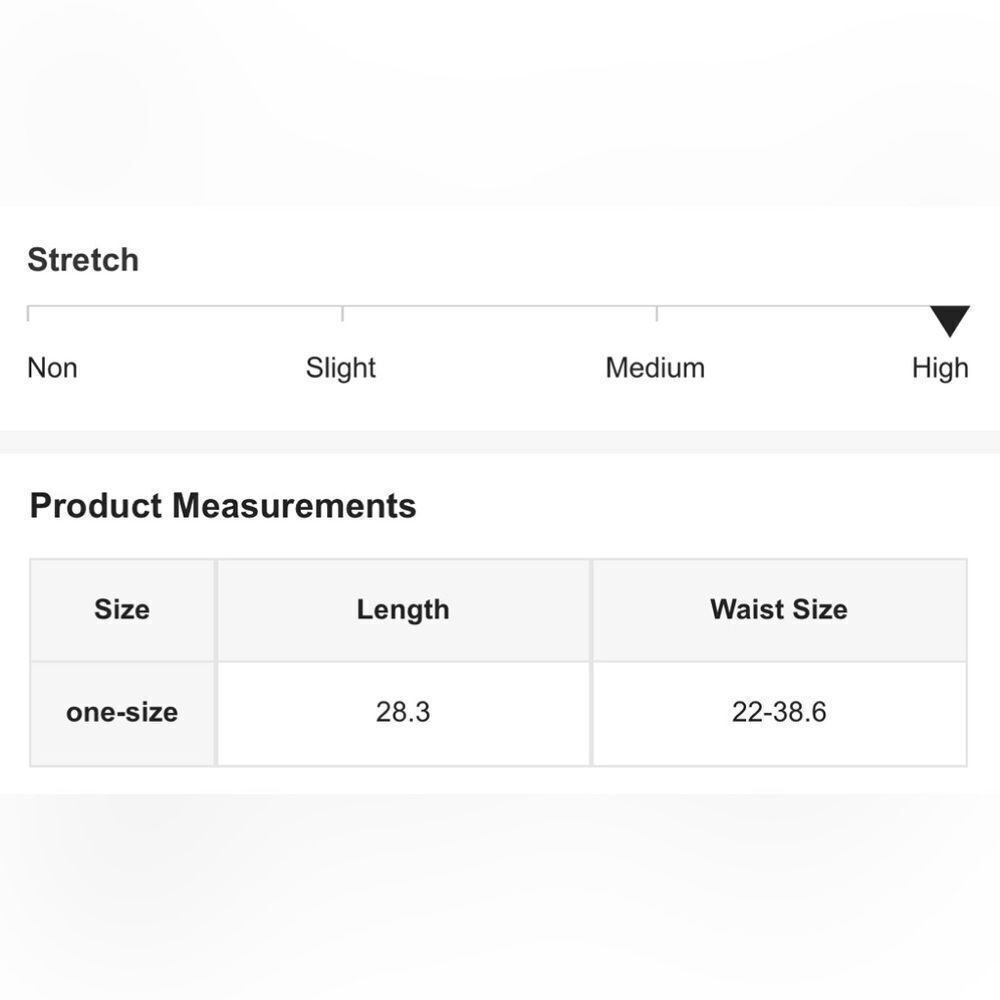
Task: Click the 22-38.6 waist size cell
Action: tap(779, 713)
